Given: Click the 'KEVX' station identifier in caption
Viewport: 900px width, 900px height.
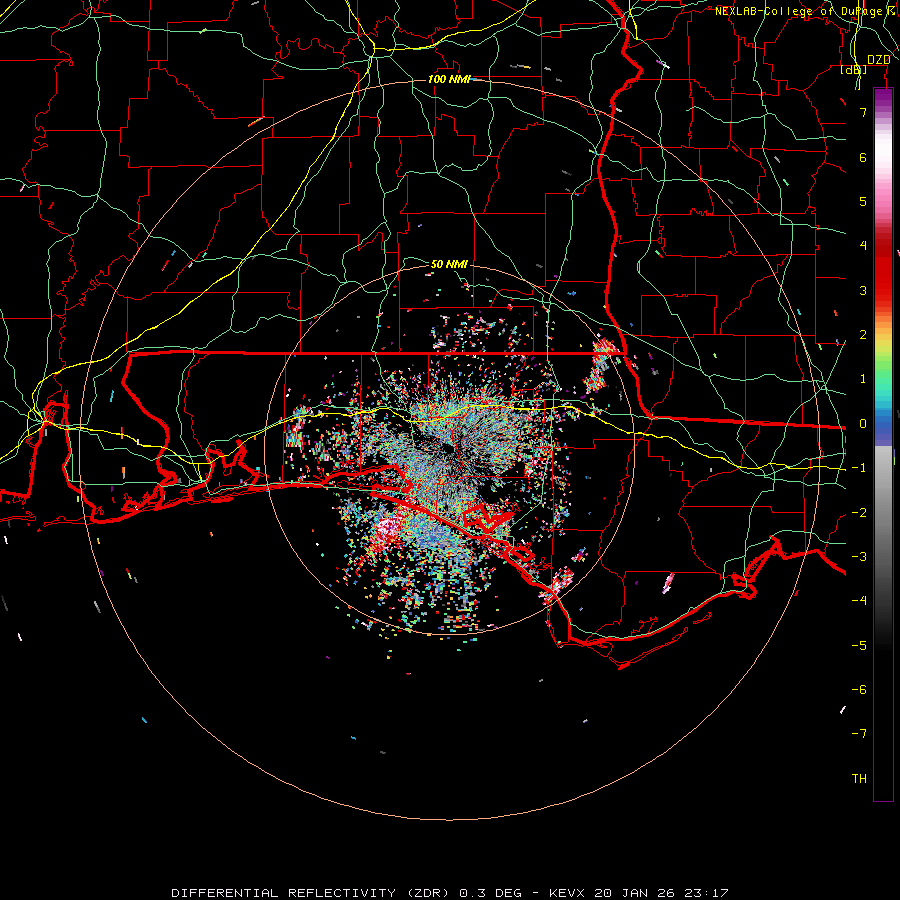Looking at the screenshot, I should (568, 893).
